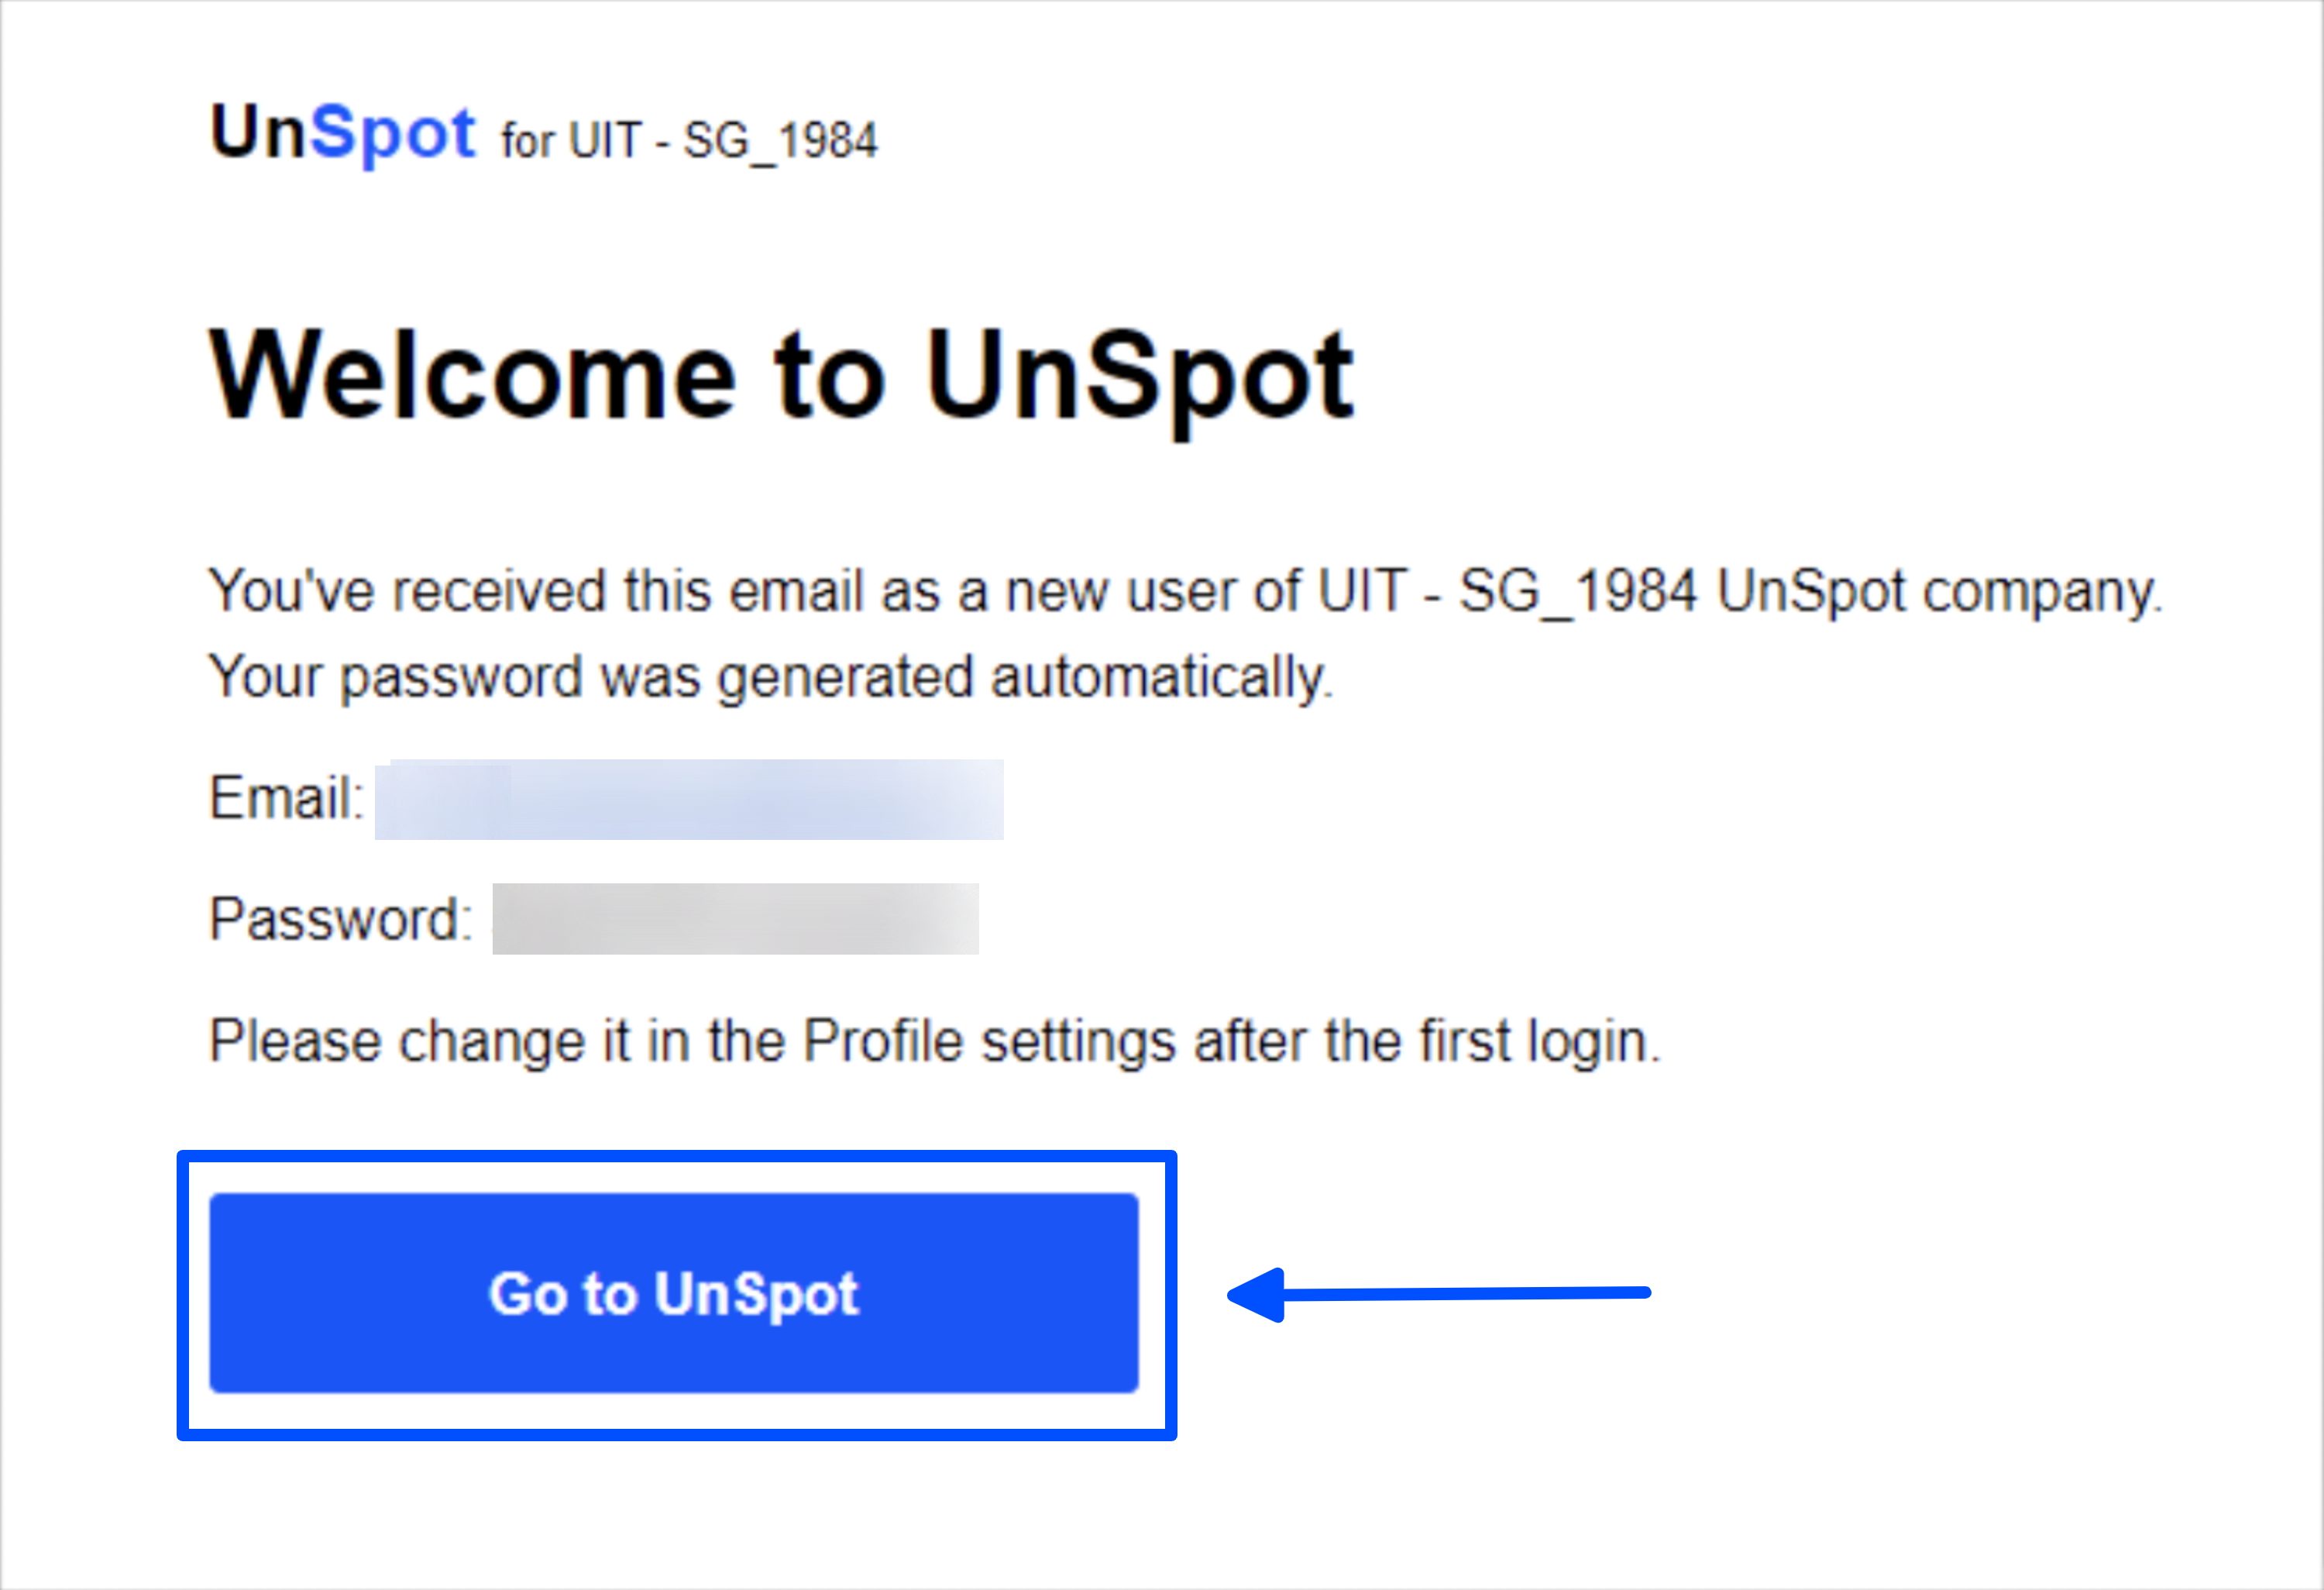This screenshot has width=2324, height=1590.
Task: Click the 'Un' black part of logo
Action: tap(257, 131)
